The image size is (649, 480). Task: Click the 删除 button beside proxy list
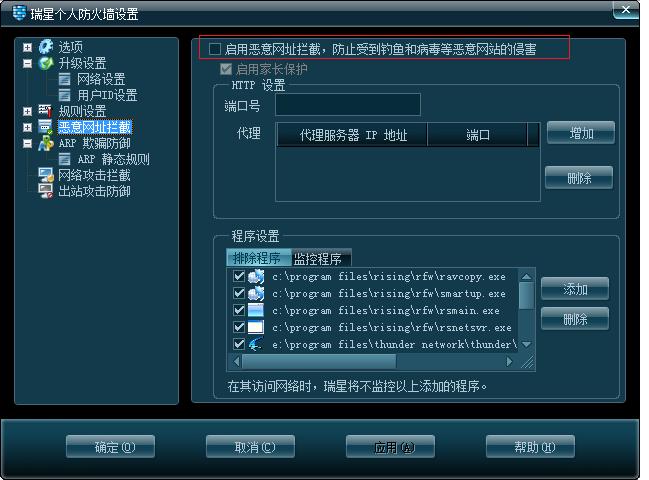pos(579,178)
